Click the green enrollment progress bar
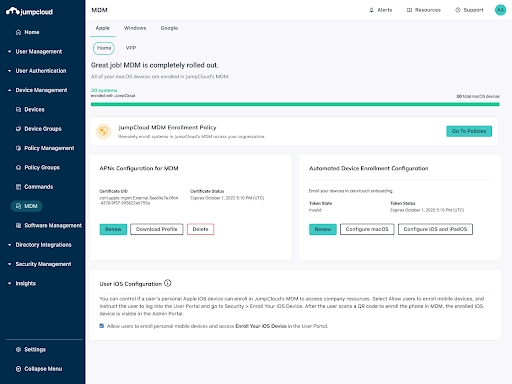The width and height of the screenshot is (512, 384). click(295, 104)
